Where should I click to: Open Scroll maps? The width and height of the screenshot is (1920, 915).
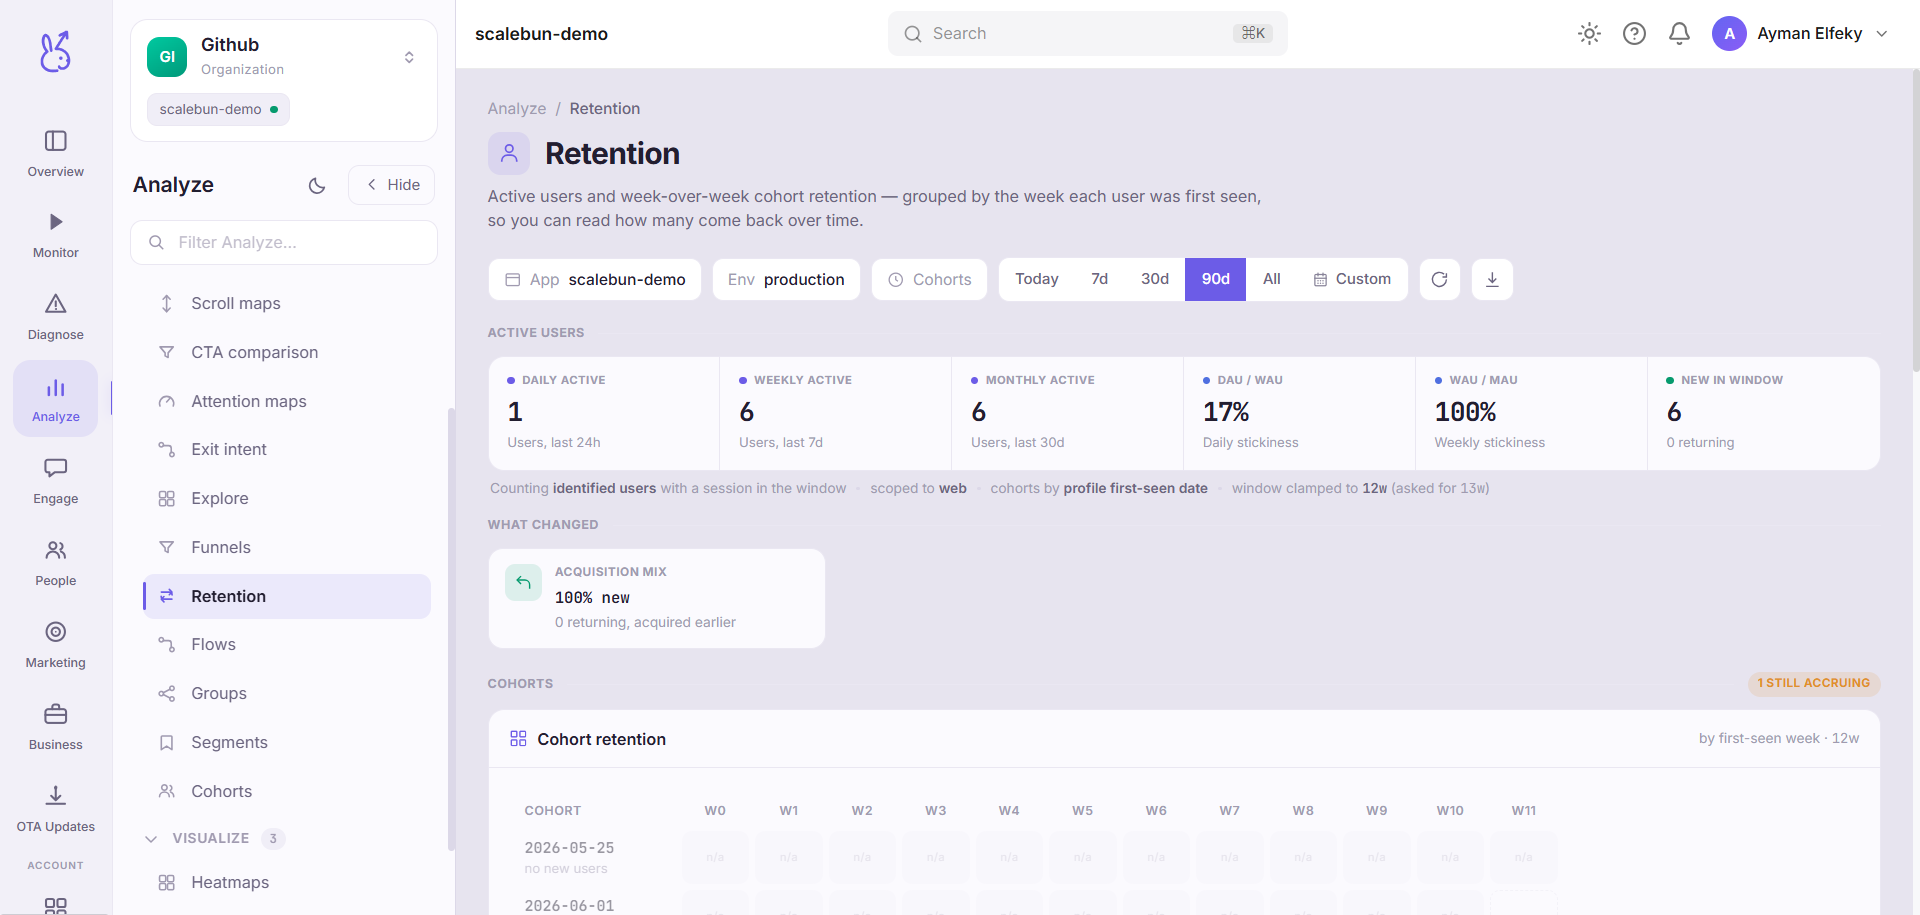pyautogui.click(x=287, y=304)
